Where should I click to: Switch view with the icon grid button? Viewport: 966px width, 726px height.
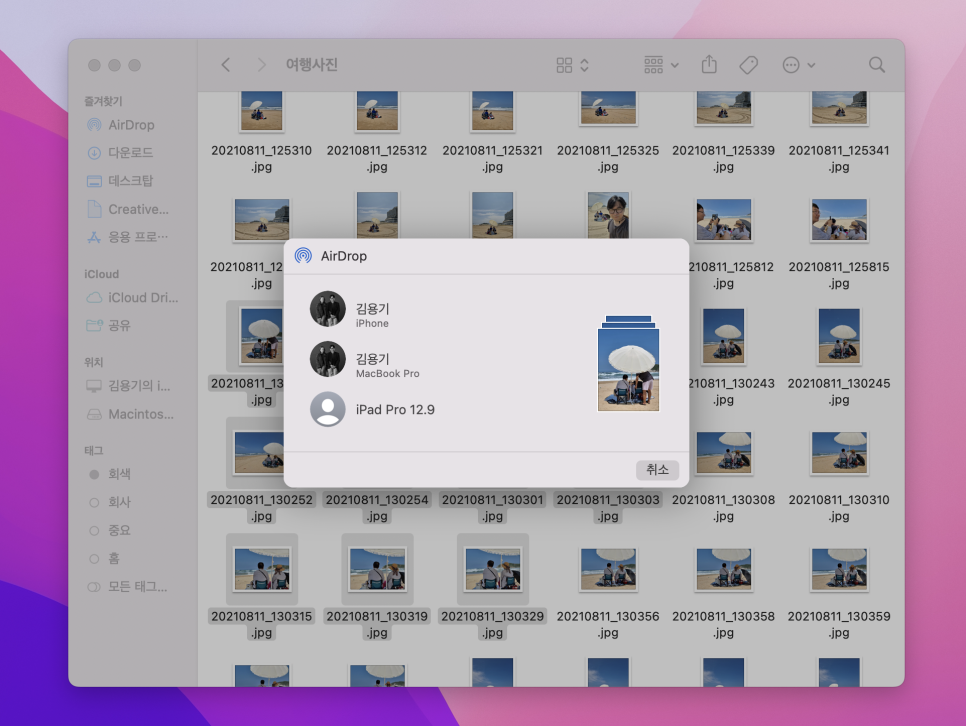point(564,65)
